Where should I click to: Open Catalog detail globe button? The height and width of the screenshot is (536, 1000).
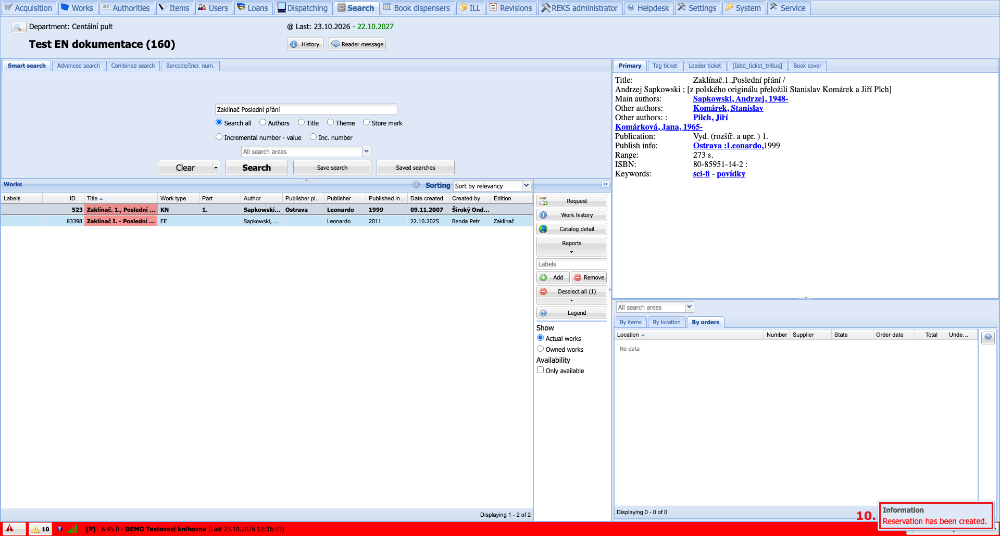pyautogui.click(x=571, y=229)
